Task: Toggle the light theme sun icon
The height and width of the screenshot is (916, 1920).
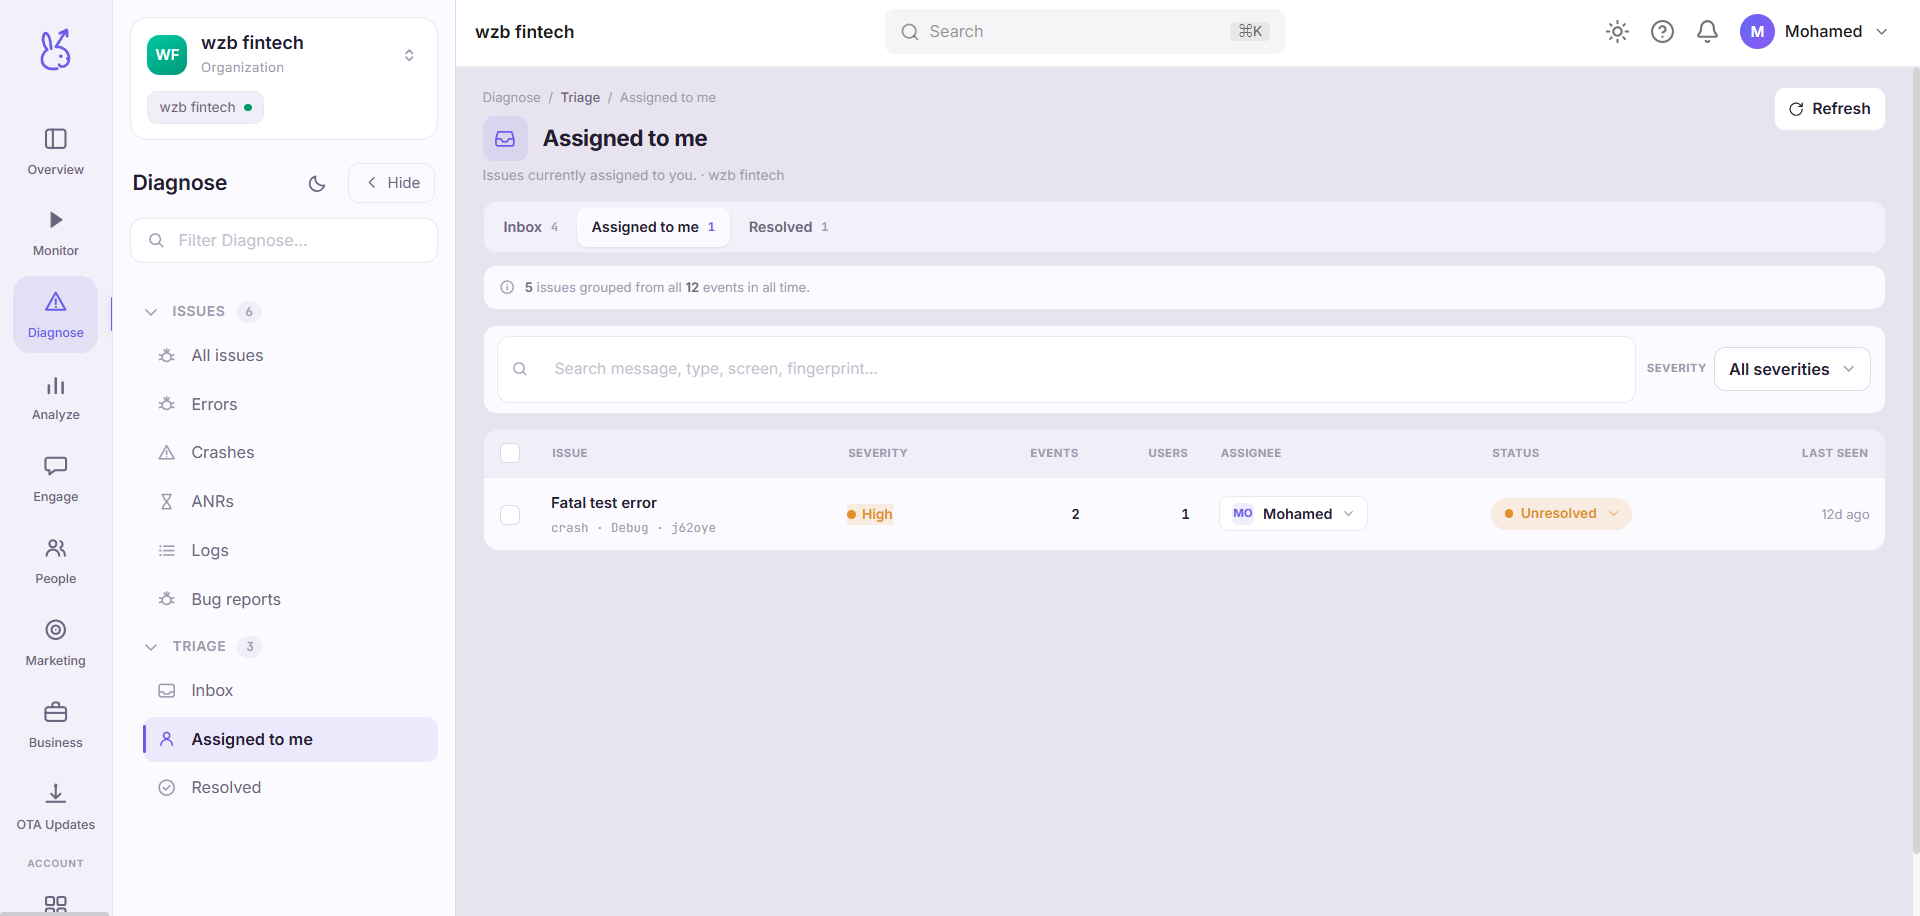Action: (x=1617, y=32)
